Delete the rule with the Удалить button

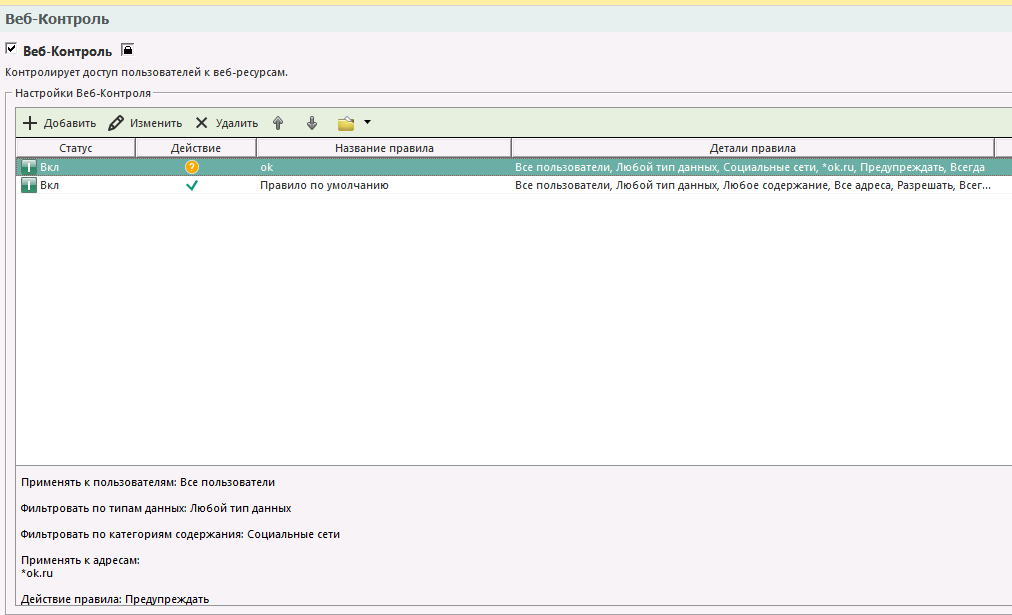226,123
